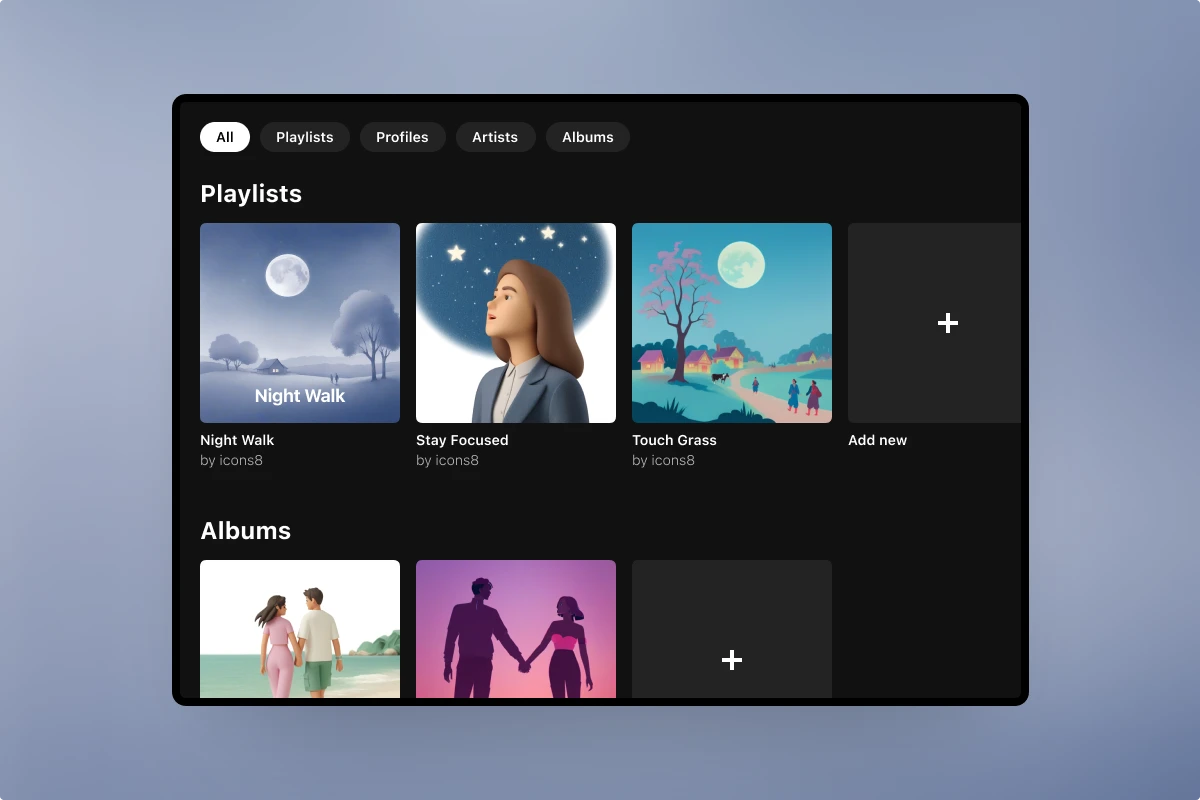The width and height of the screenshot is (1200, 800).
Task: Click 'by icons8' under Touch Grass
Action: (x=663, y=461)
